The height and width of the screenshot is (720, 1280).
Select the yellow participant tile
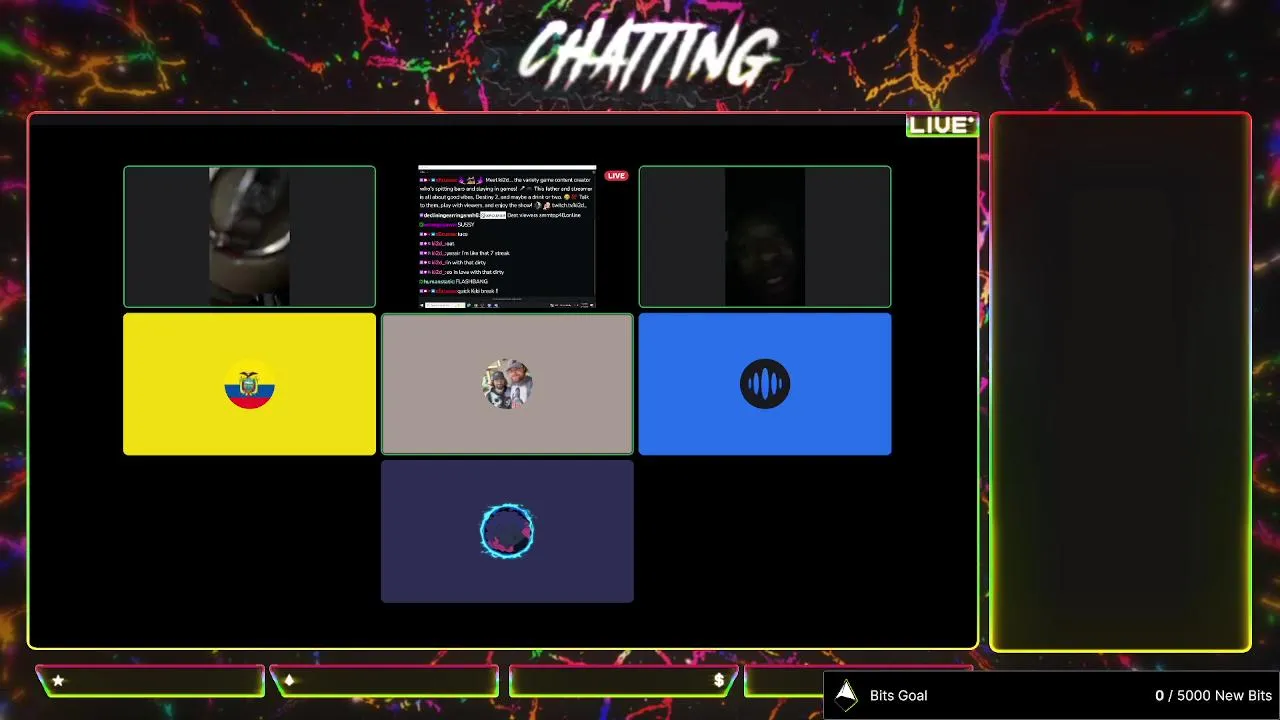click(x=249, y=384)
